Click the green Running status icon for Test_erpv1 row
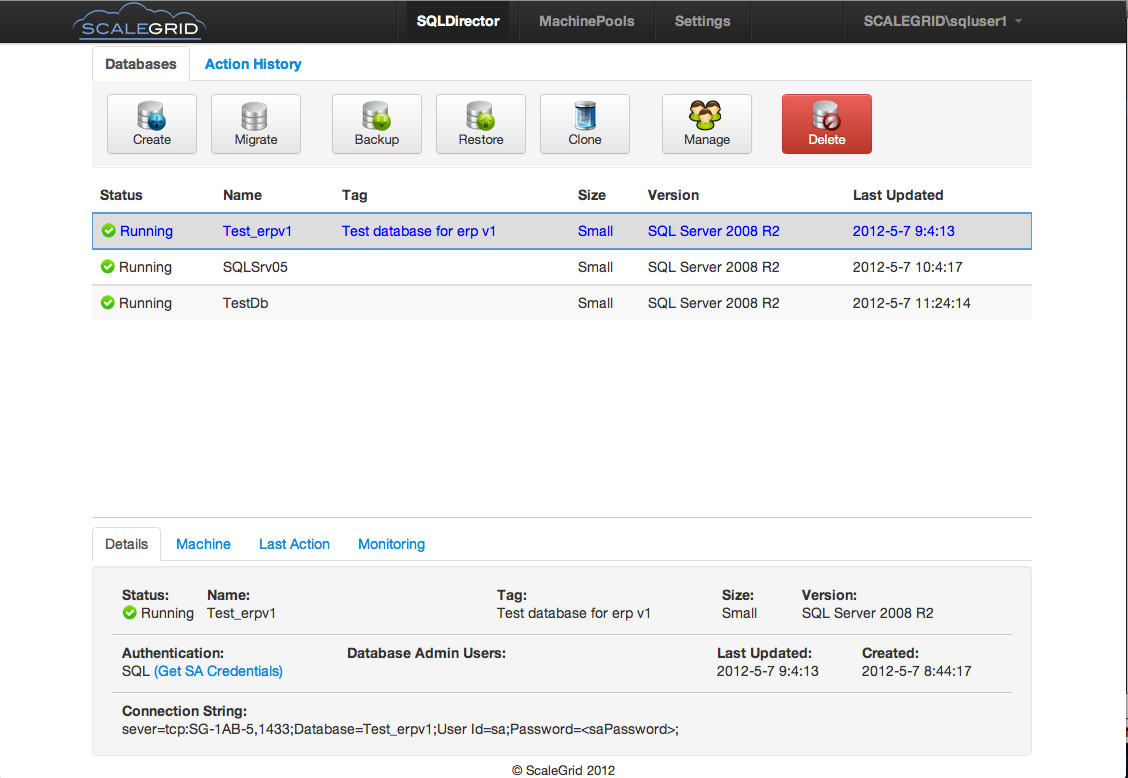Viewport: 1128px width, 778px height. 108,231
